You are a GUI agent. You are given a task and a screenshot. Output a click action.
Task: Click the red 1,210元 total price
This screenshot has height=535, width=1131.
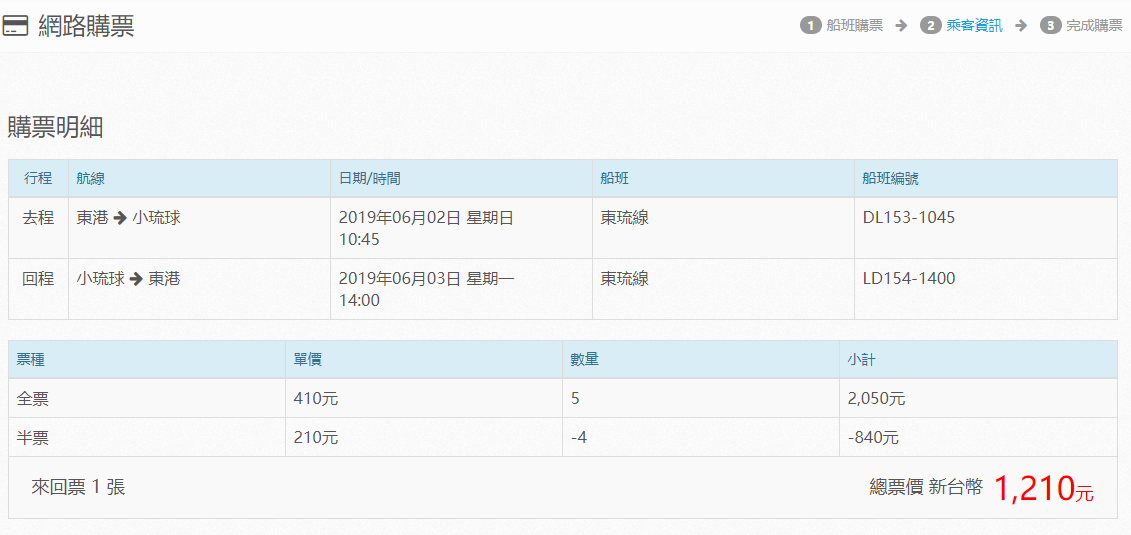tap(1044, 489)
